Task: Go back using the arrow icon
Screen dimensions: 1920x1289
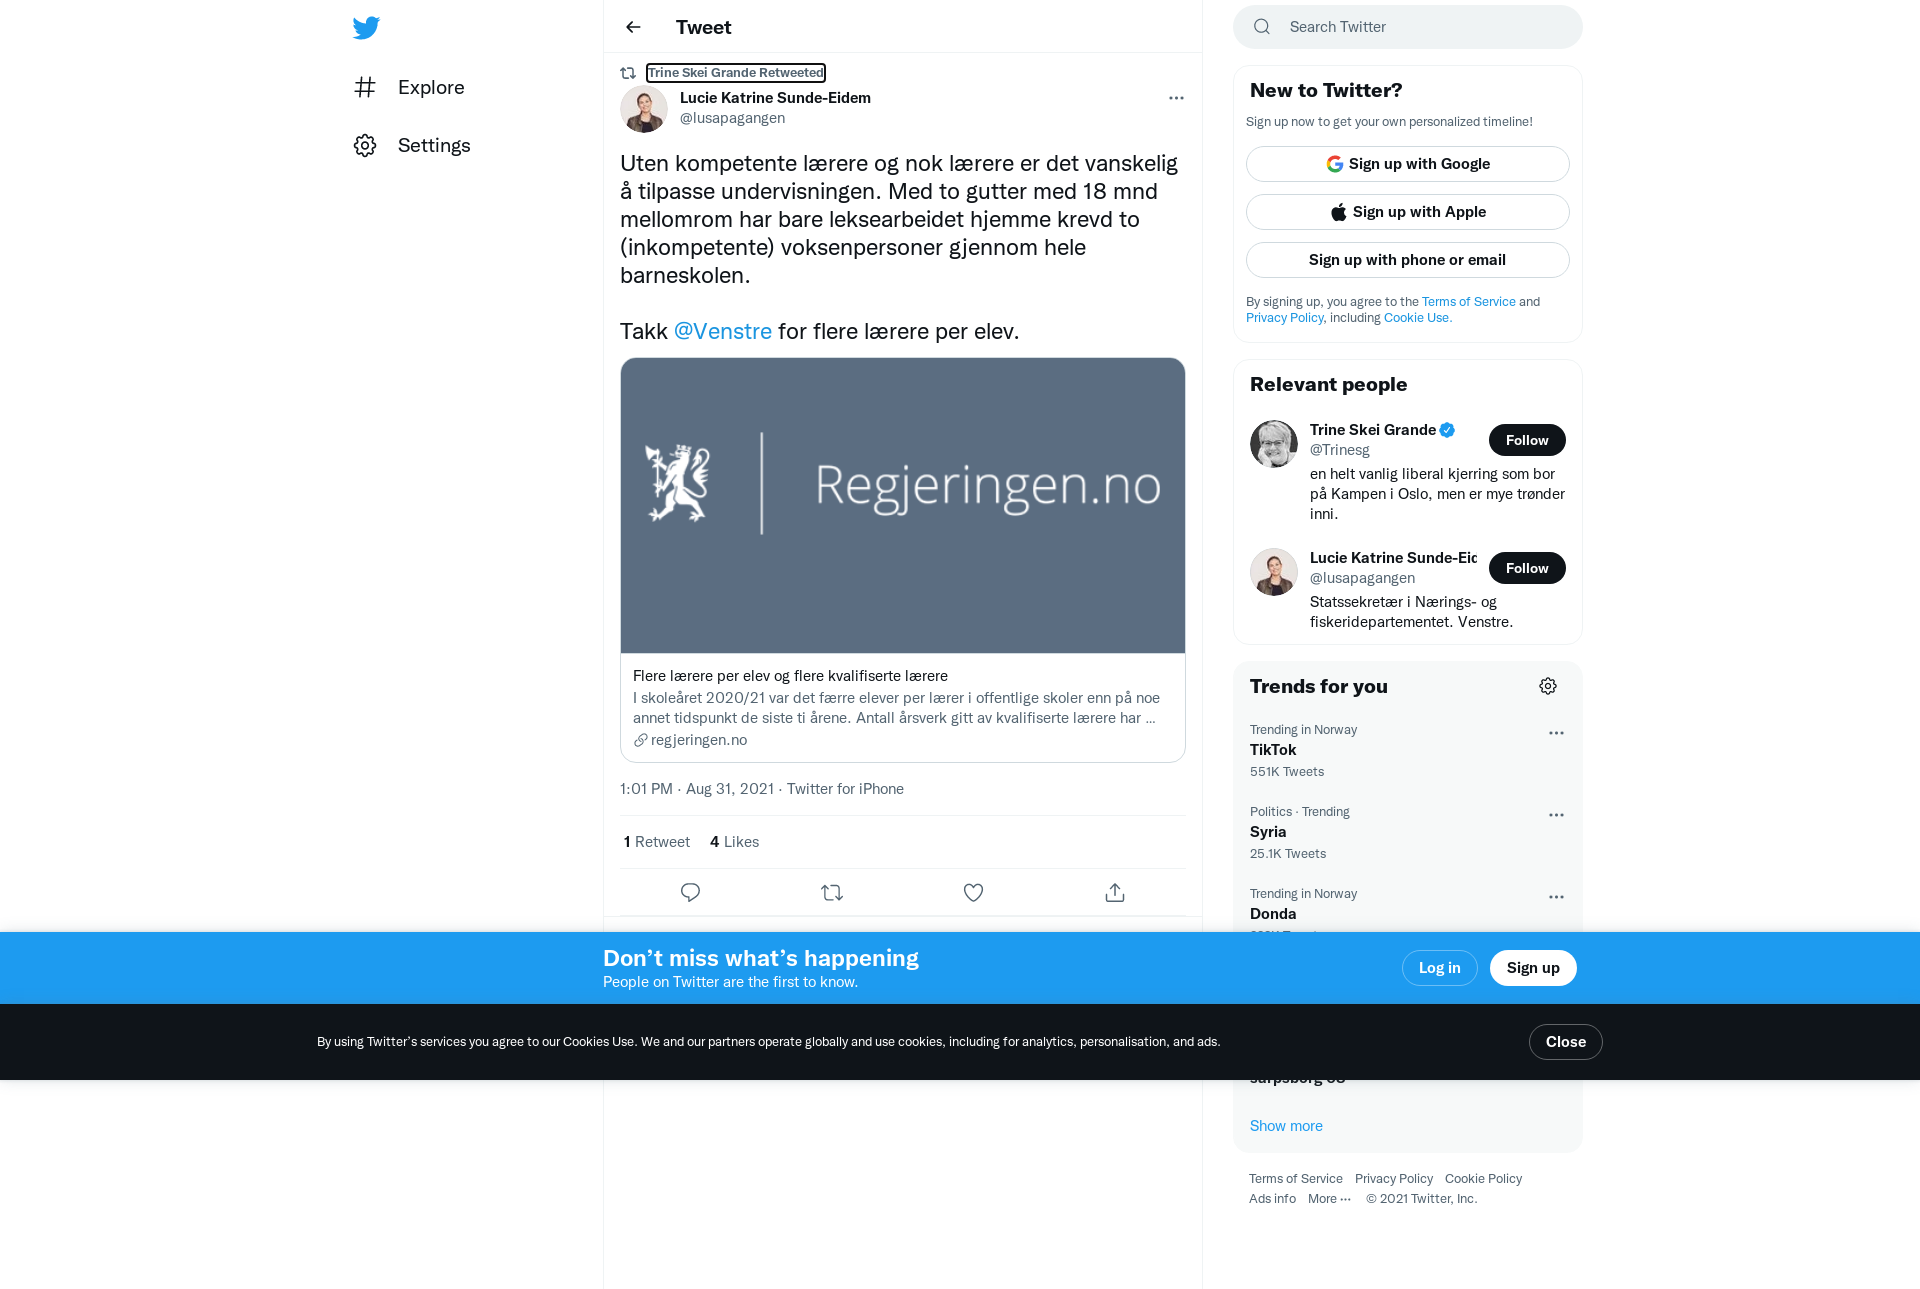Action: point(633,27)
